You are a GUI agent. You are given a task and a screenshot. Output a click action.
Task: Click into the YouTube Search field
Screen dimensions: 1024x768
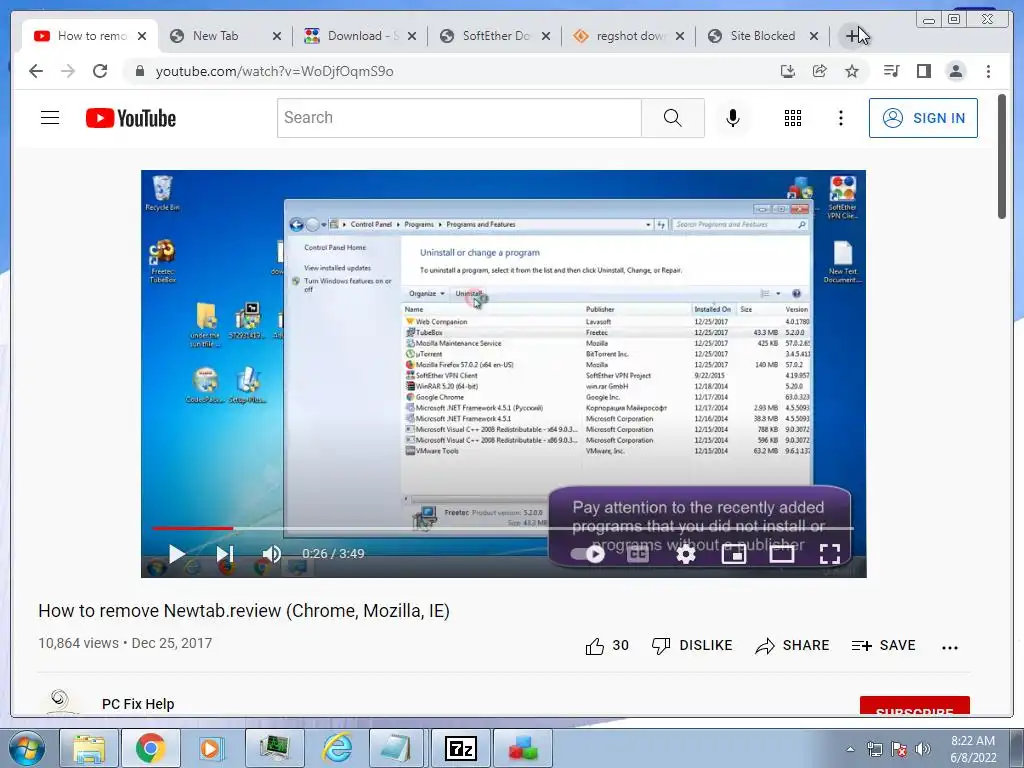pyautogui.click(x=459, y=118)
